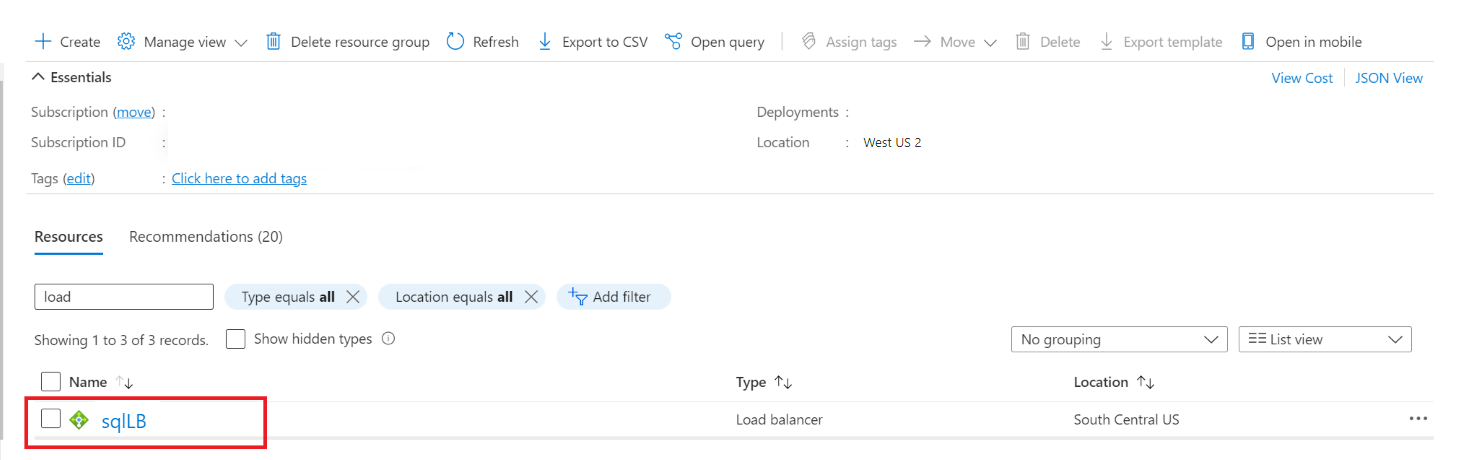This screenshot has width=1459, height=460.
Task: Click the filter field containing 'load'
Action: click(124, 297)
